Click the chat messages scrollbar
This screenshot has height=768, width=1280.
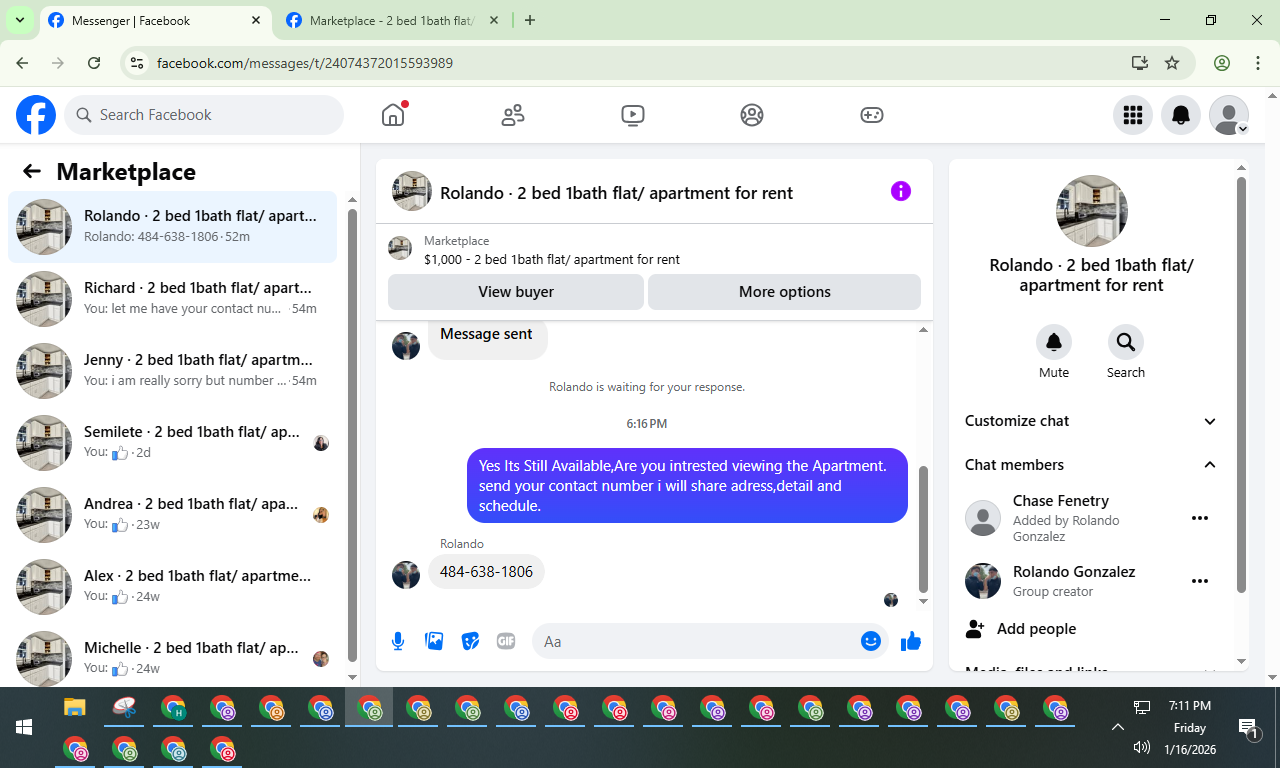pyautogui.click(x=923, y=530)
